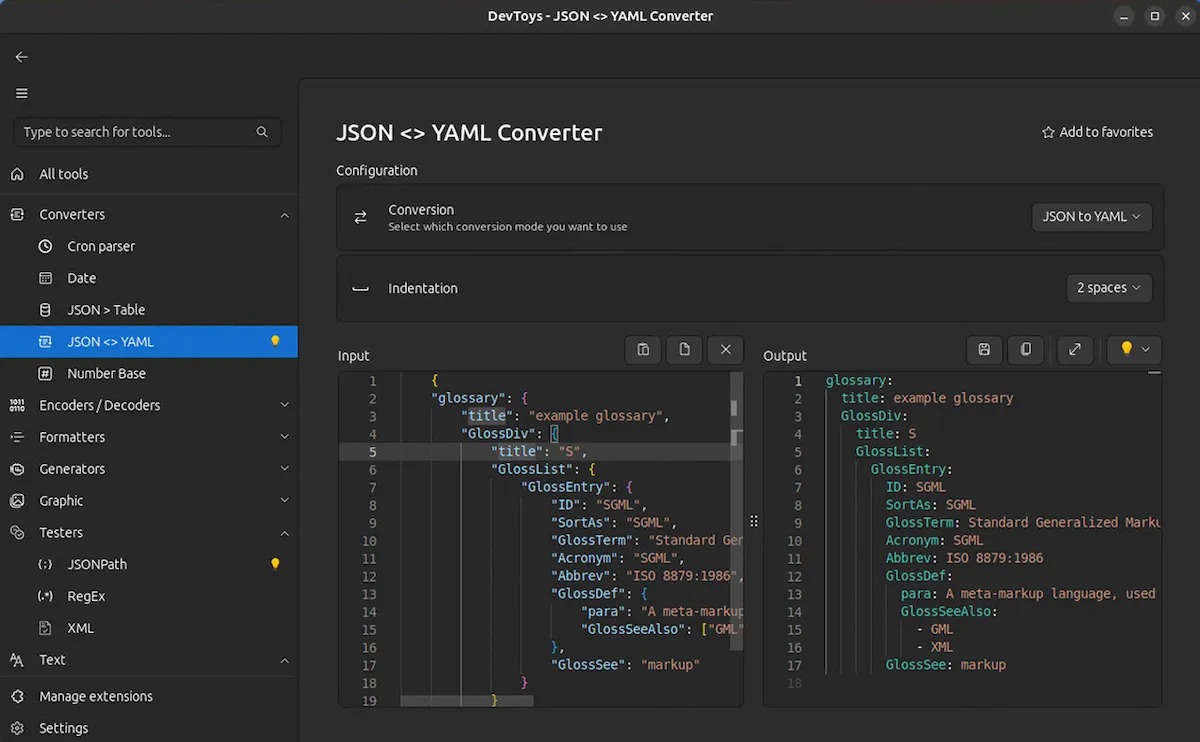Viewport: 1200px width, 742px height.
Task: Expand the Encoders / Decoders group chevron
Action: click(285, 405)
